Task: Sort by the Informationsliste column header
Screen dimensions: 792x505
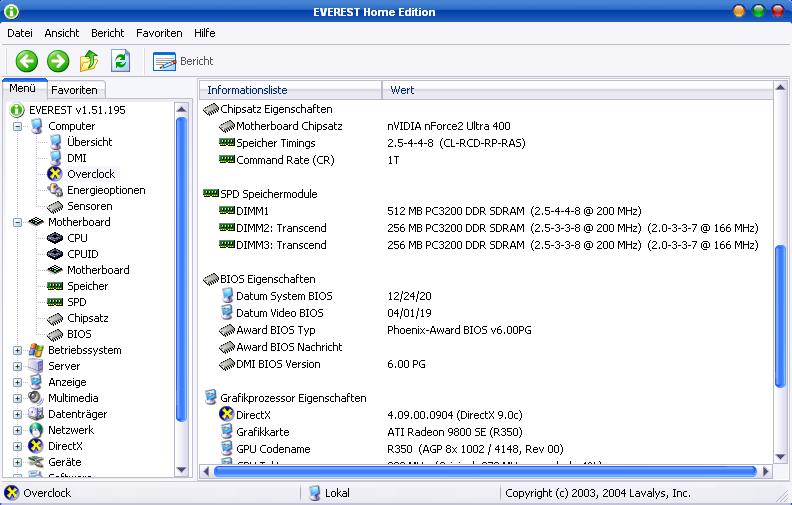Action: 290,90
